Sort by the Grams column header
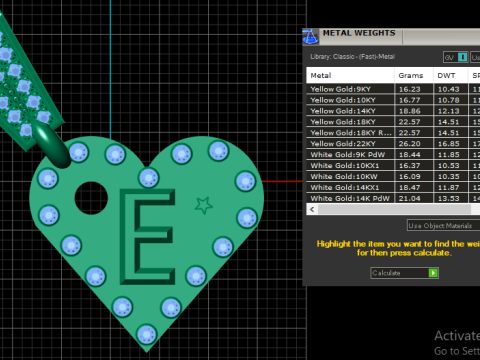This screenshot has width=480, height=360. (x=414, y=75)
